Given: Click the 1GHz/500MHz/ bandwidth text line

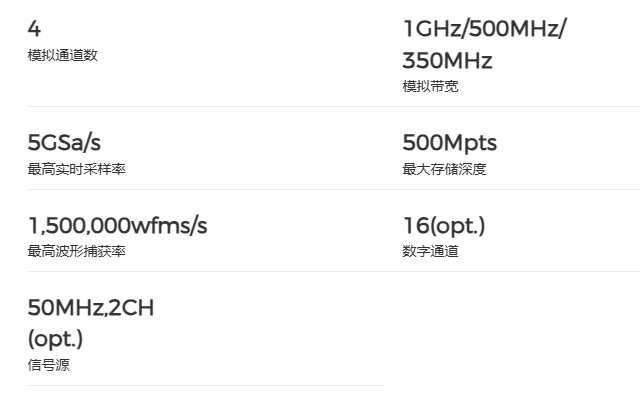Looking at the screenshot, I should point(484,29).
